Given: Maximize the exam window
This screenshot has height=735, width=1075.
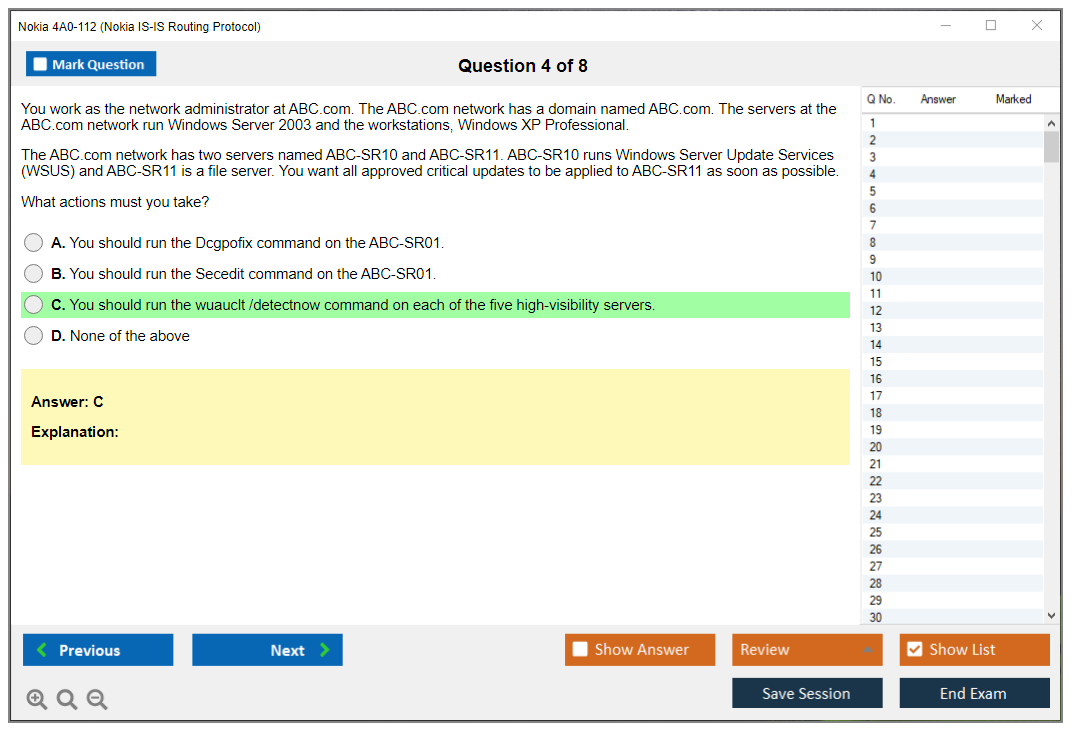Looking at the screenshot, I should (x=991, y=26).
